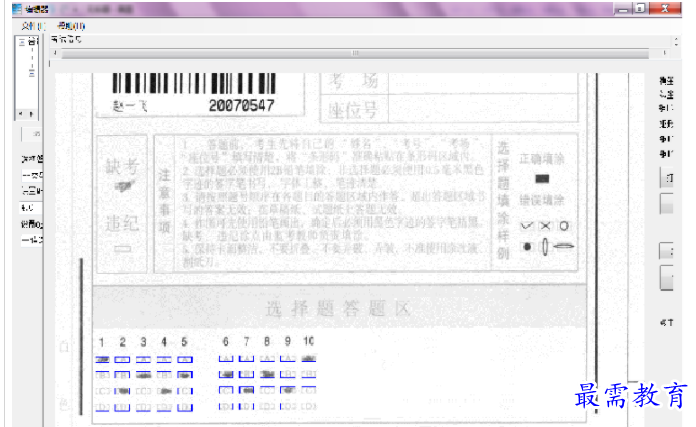
Task: Select option C bubble for question 2
Action: click(x=122, y=391)
